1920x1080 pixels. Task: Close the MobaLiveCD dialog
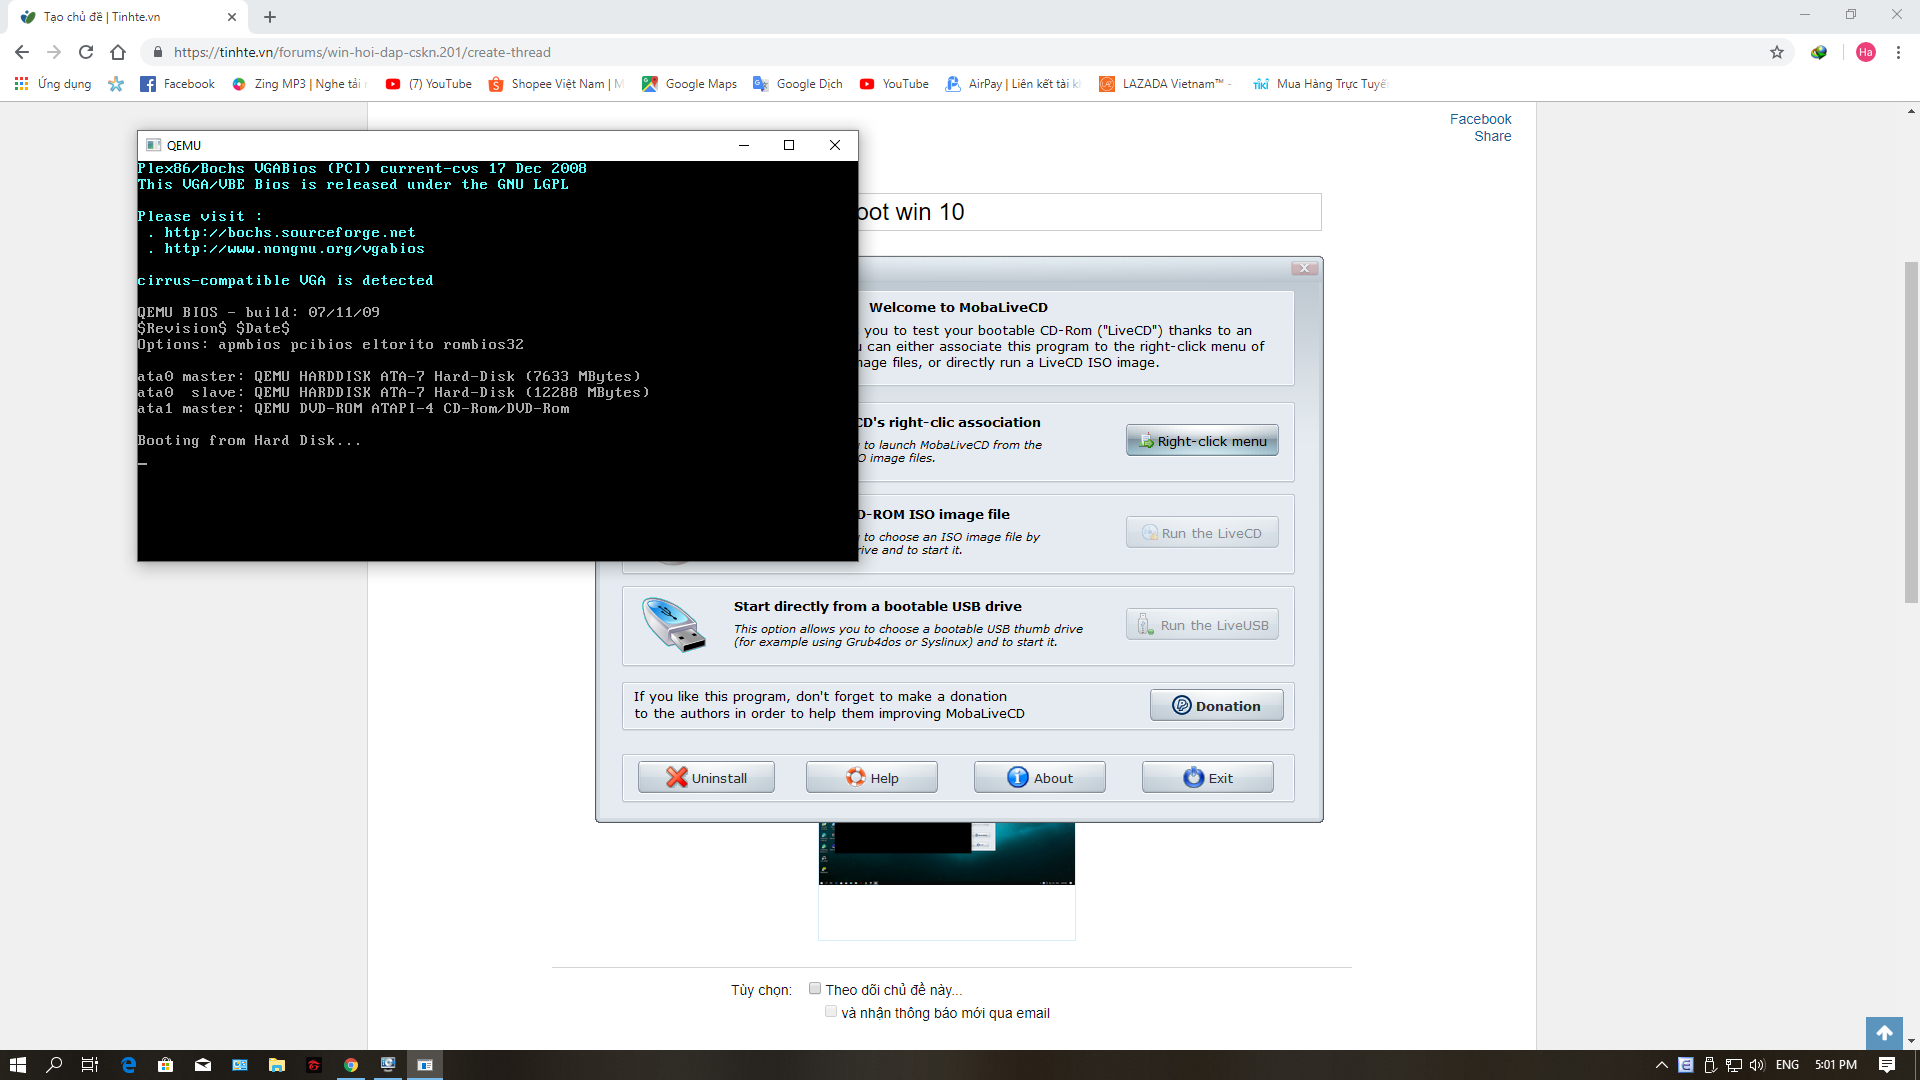[x=1304, y=268]
